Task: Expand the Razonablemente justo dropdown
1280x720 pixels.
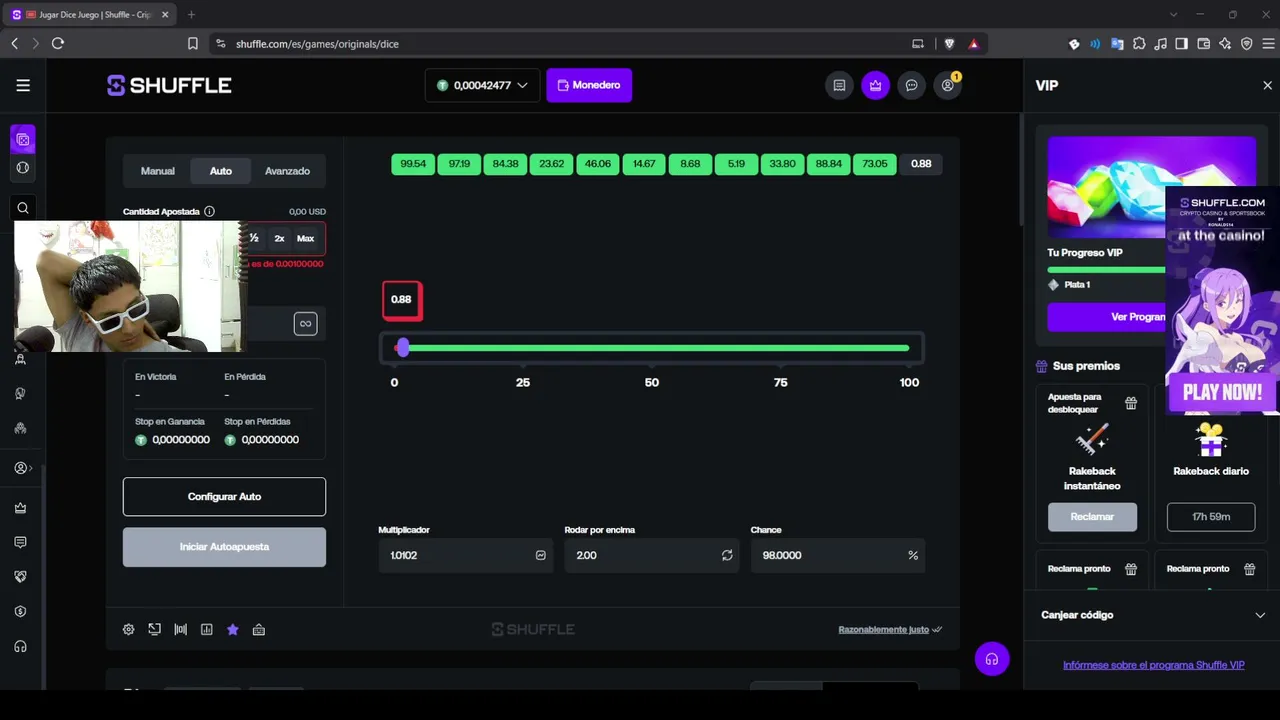Action: click(890, 630)
